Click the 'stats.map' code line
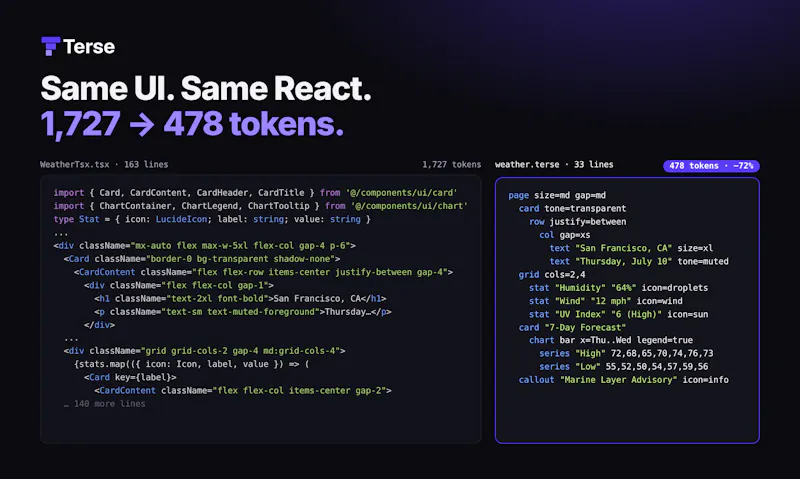This screenshot has height=479, width=800. pos(192,364)
